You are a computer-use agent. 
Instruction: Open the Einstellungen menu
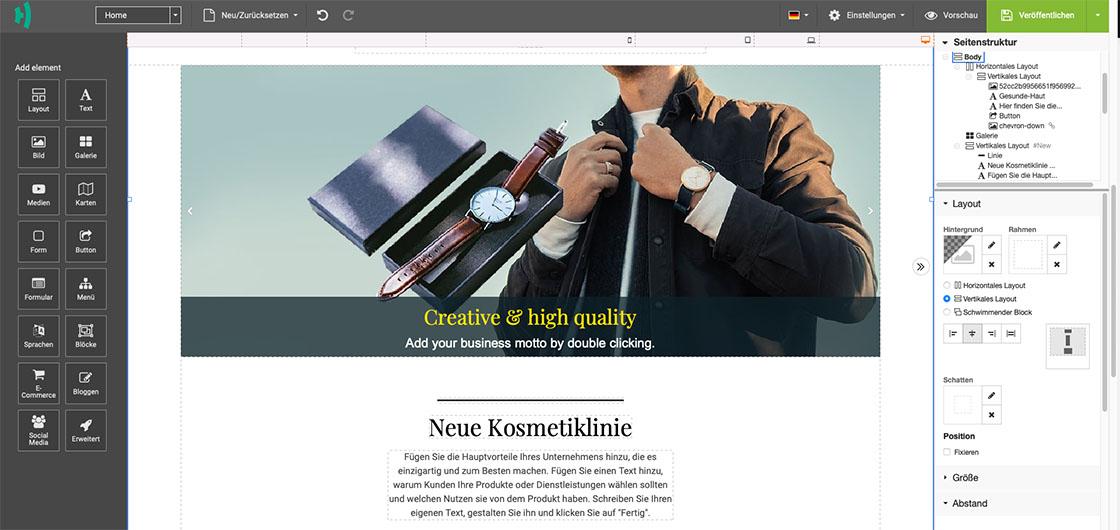pos(867,15)
